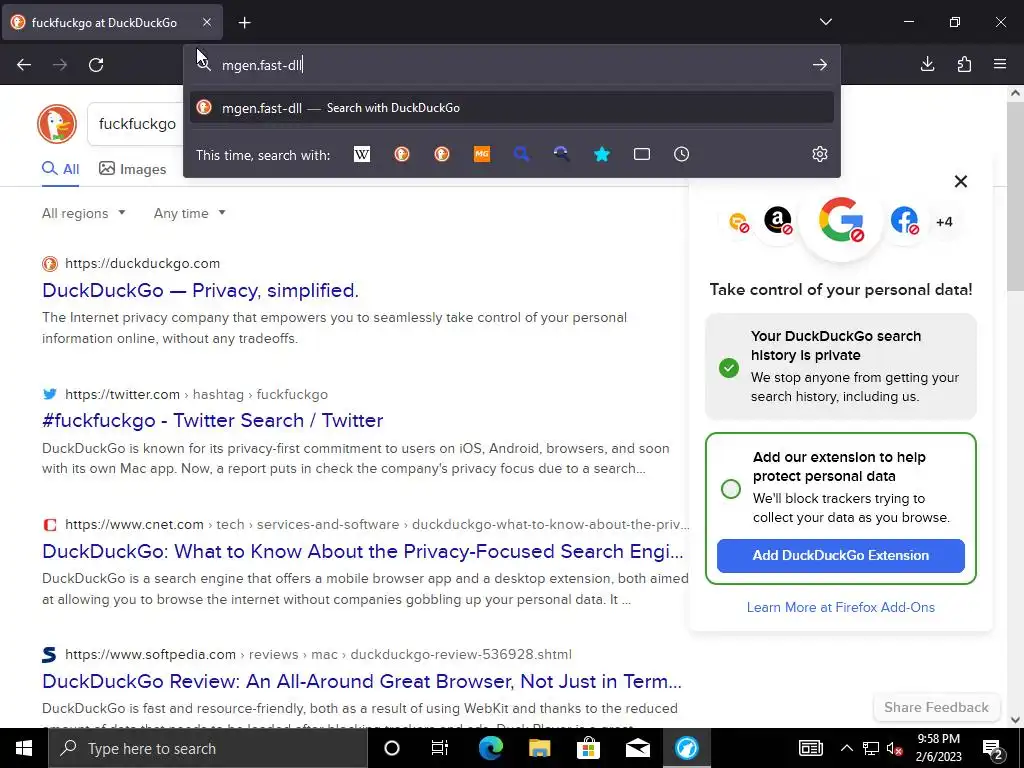Open Windows Task View
This screenshot has height=768, width=1024.
(x=440, y=748)
